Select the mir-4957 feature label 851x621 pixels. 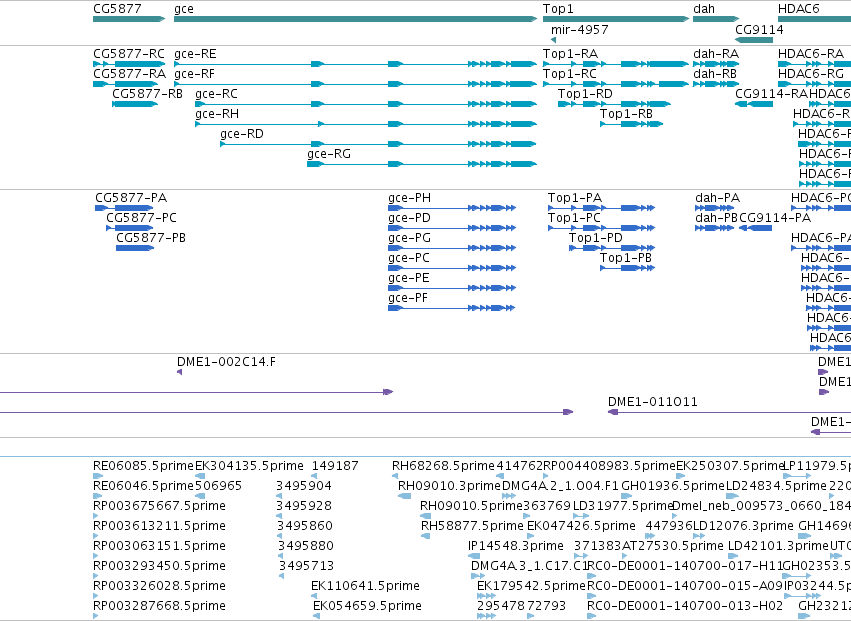pyautogui.click(x=580, y=30)
